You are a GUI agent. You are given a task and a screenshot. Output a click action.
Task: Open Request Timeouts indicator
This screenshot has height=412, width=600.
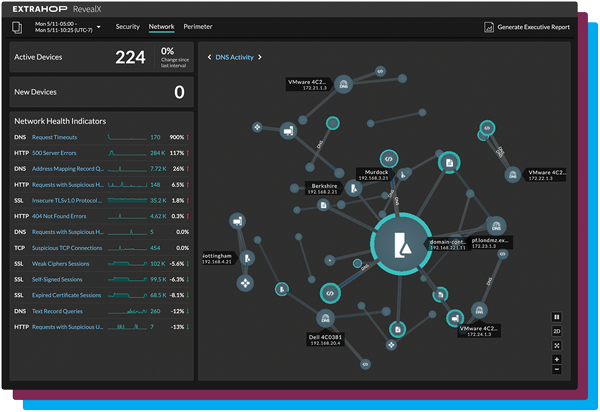click(54, 137)
